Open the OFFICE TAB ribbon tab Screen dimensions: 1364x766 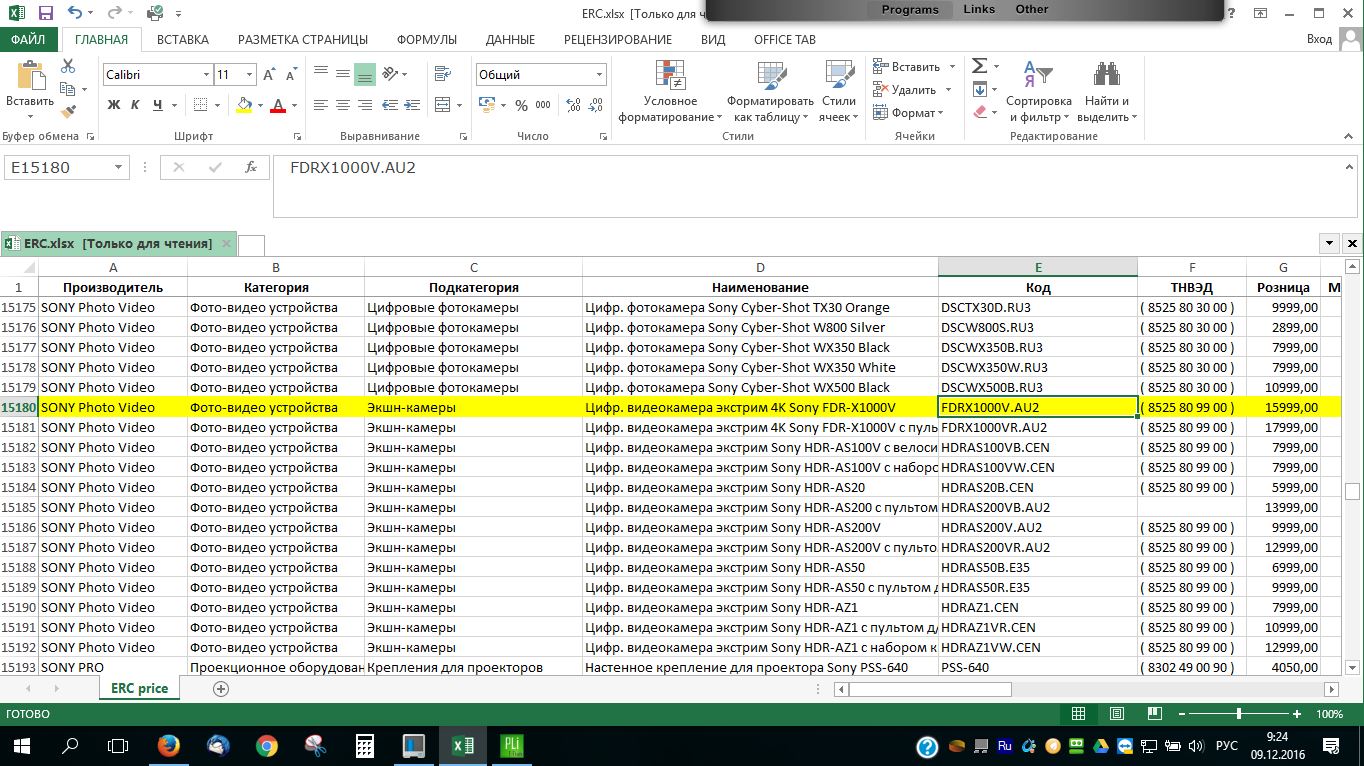785,40
